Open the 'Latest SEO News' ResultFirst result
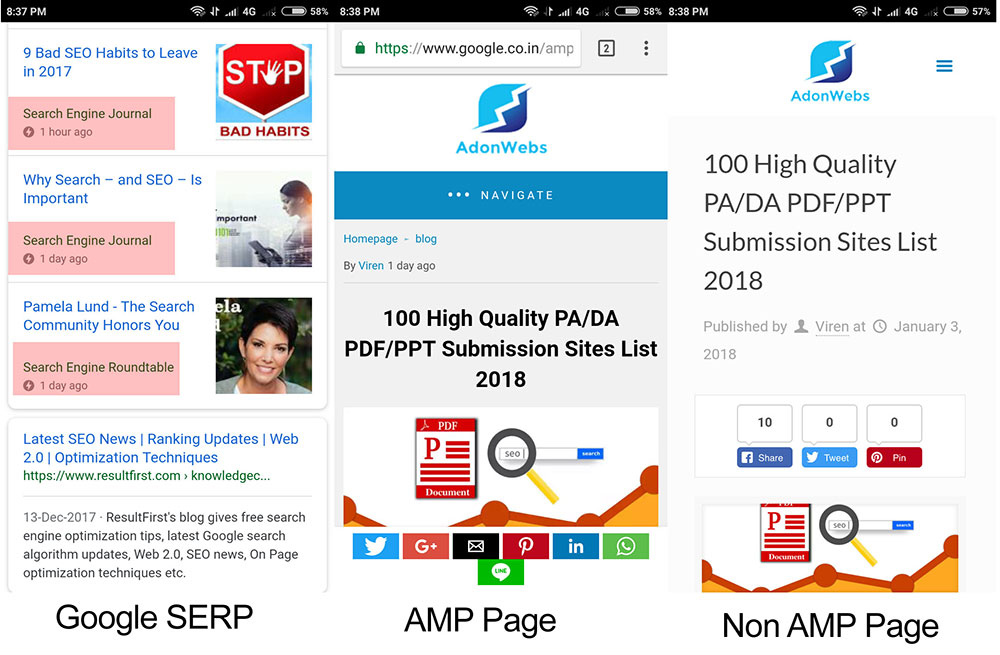The width and height of the screenshot is (1000, 655). coord(161,448)
